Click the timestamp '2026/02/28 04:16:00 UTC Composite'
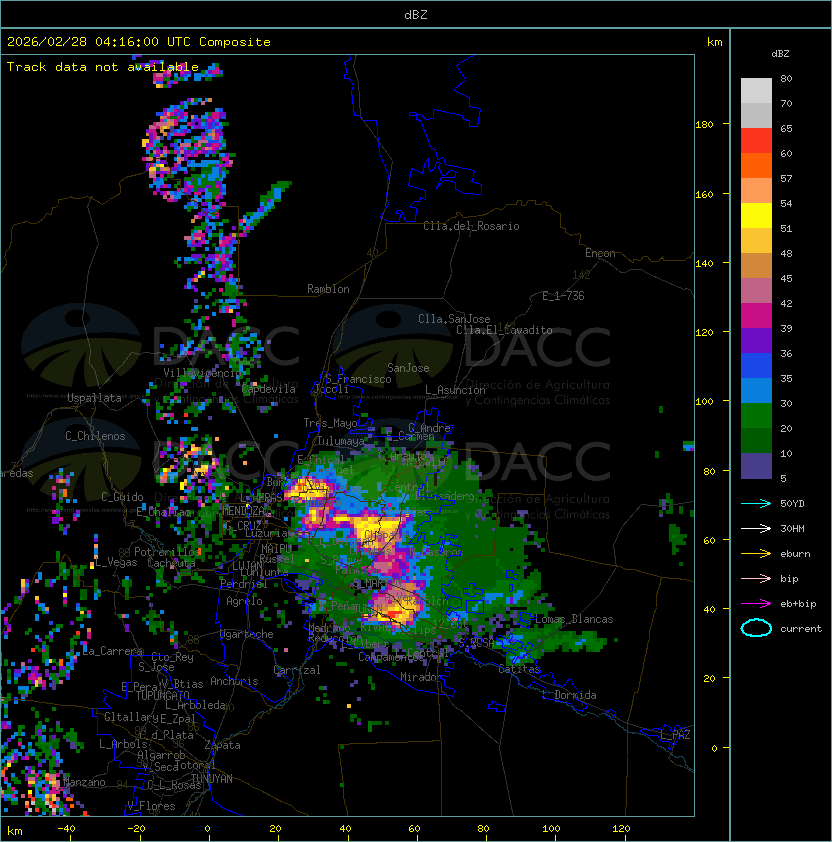832x842 pixels. (x=139, y=42)
